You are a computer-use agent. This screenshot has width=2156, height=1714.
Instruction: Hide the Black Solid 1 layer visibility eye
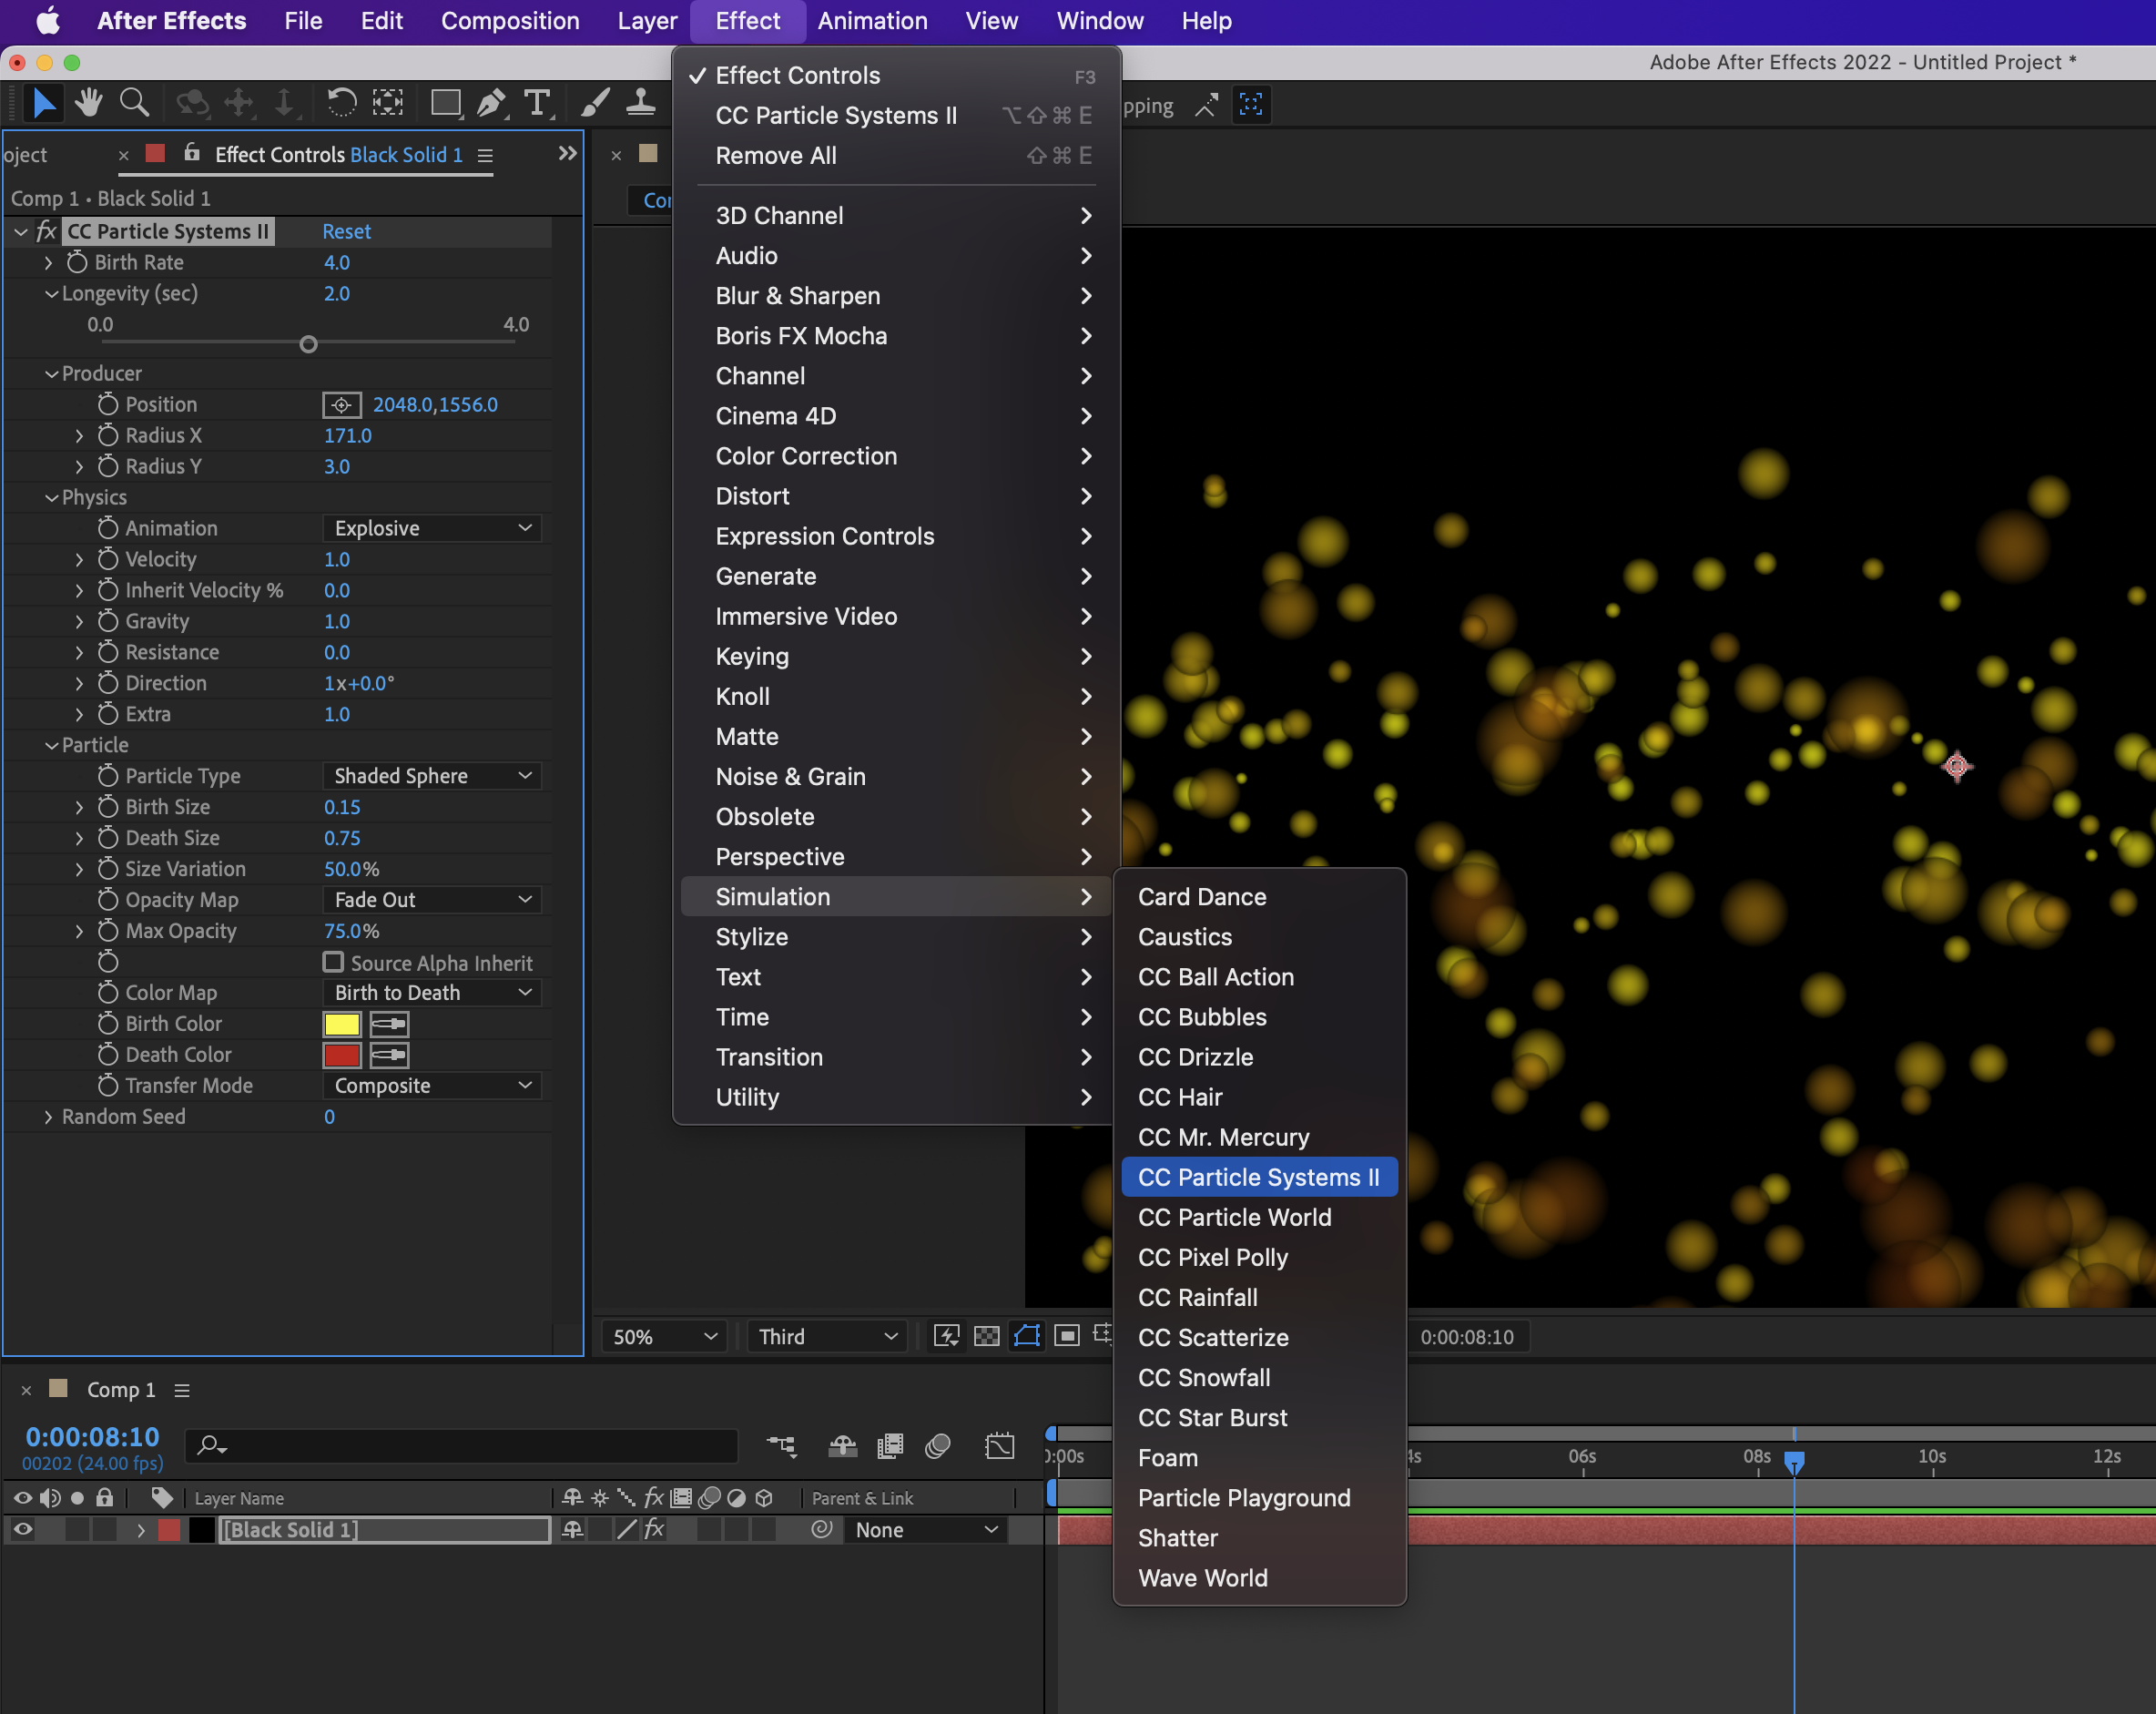pyautogui.click(x=22, y=1530)
